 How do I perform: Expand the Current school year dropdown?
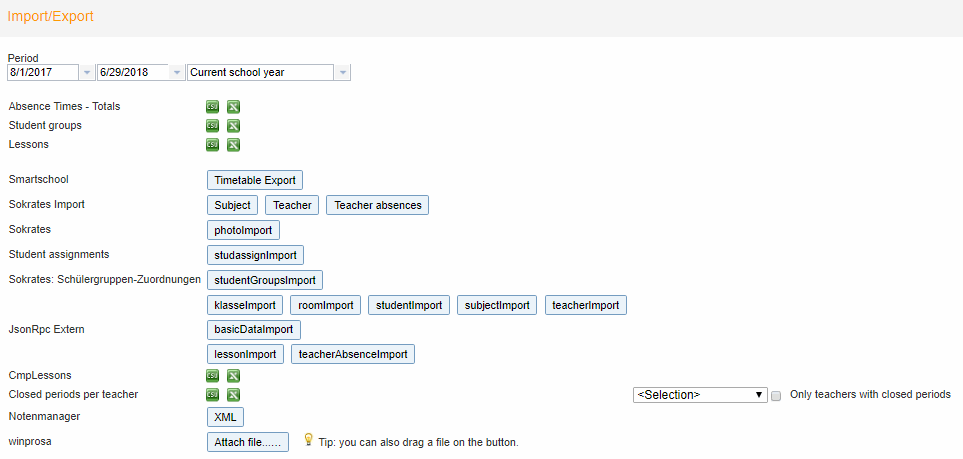pos(343,73)
